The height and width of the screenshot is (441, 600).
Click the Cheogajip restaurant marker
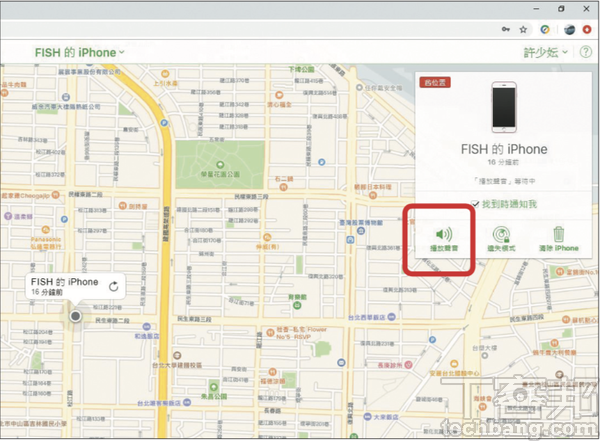pyautogui.click(x=55, y=195)
